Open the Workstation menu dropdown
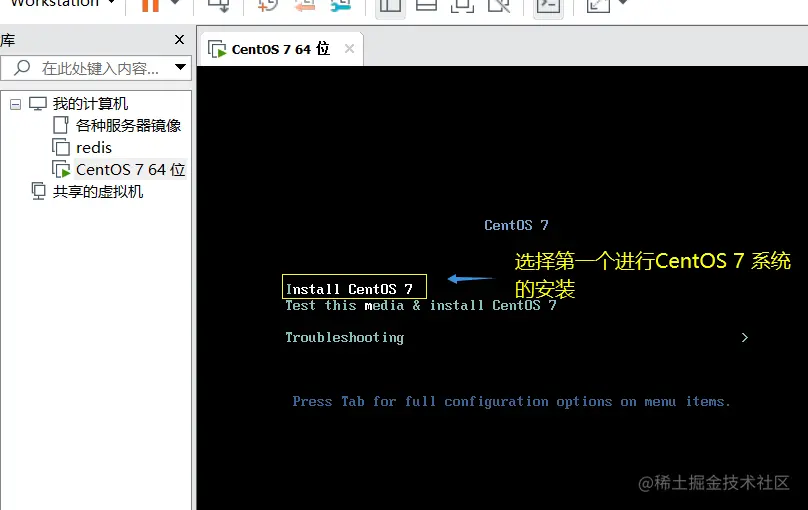 coord(62,3)
